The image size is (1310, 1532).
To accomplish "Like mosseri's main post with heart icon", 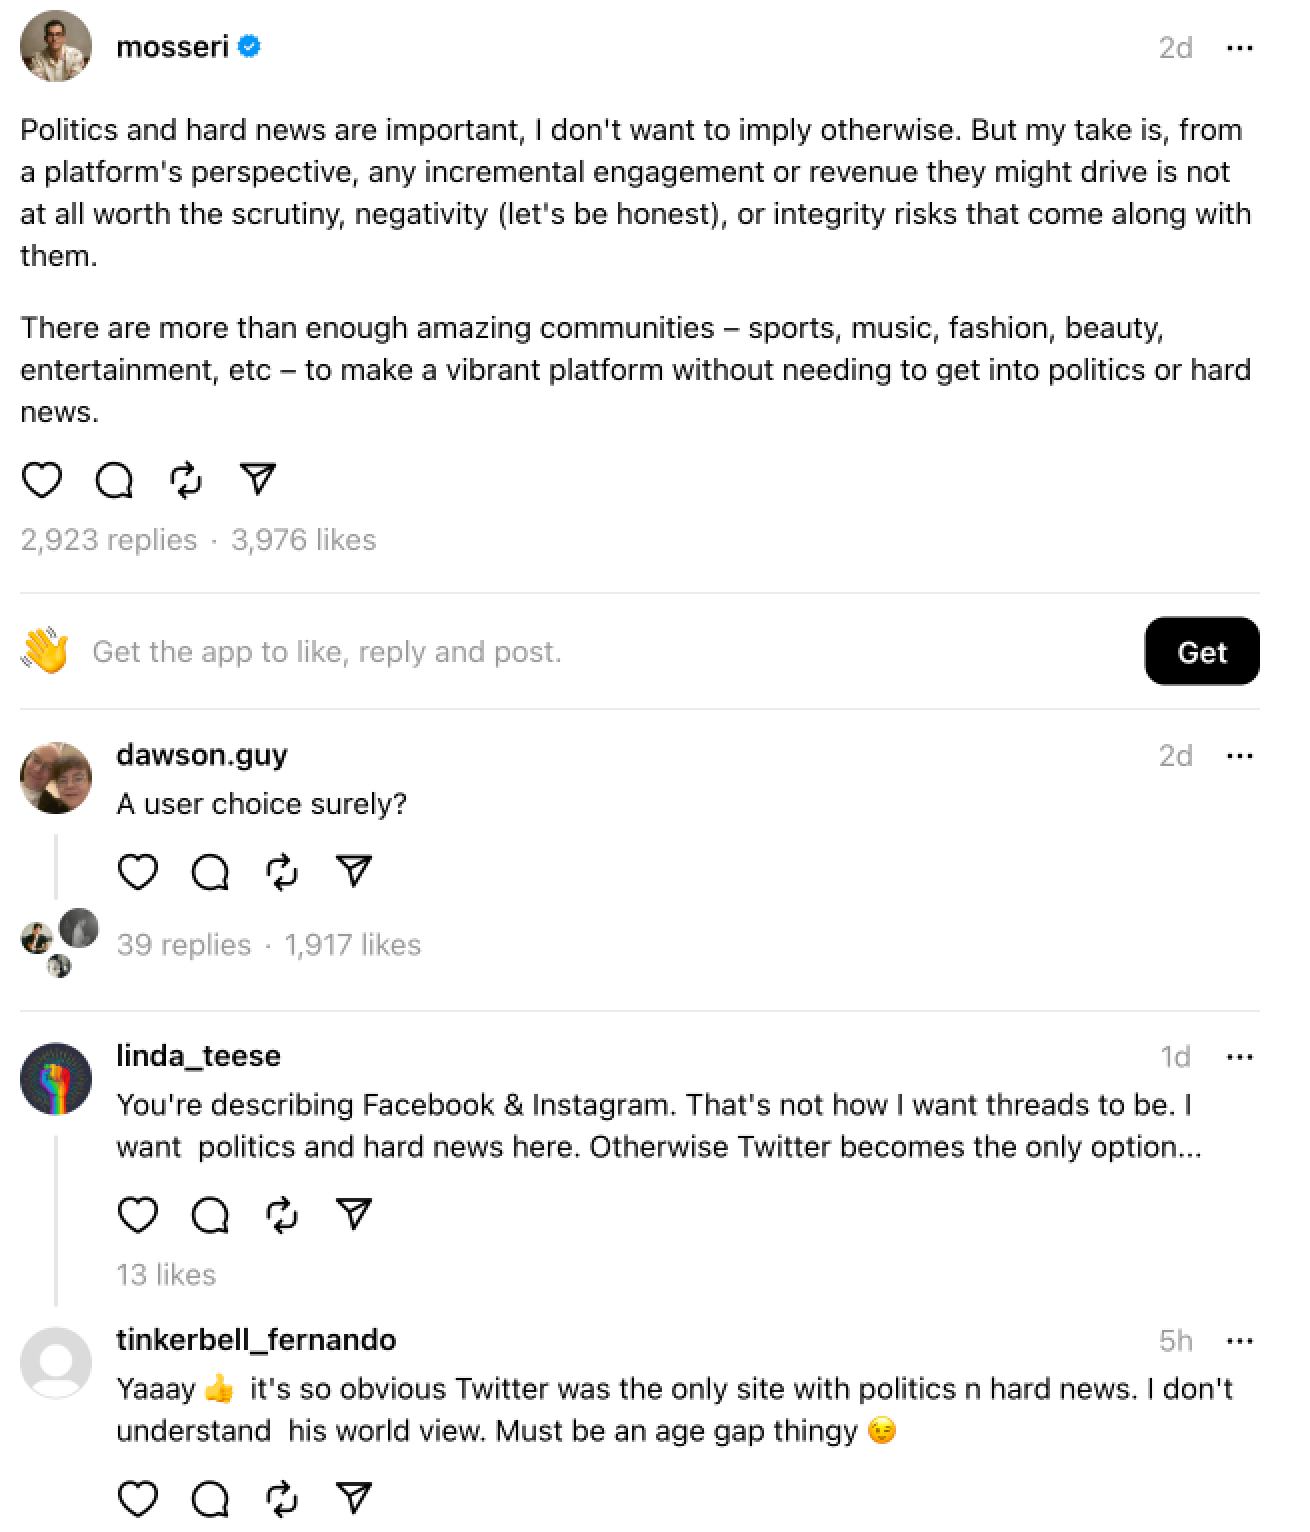I will [42, 481].
